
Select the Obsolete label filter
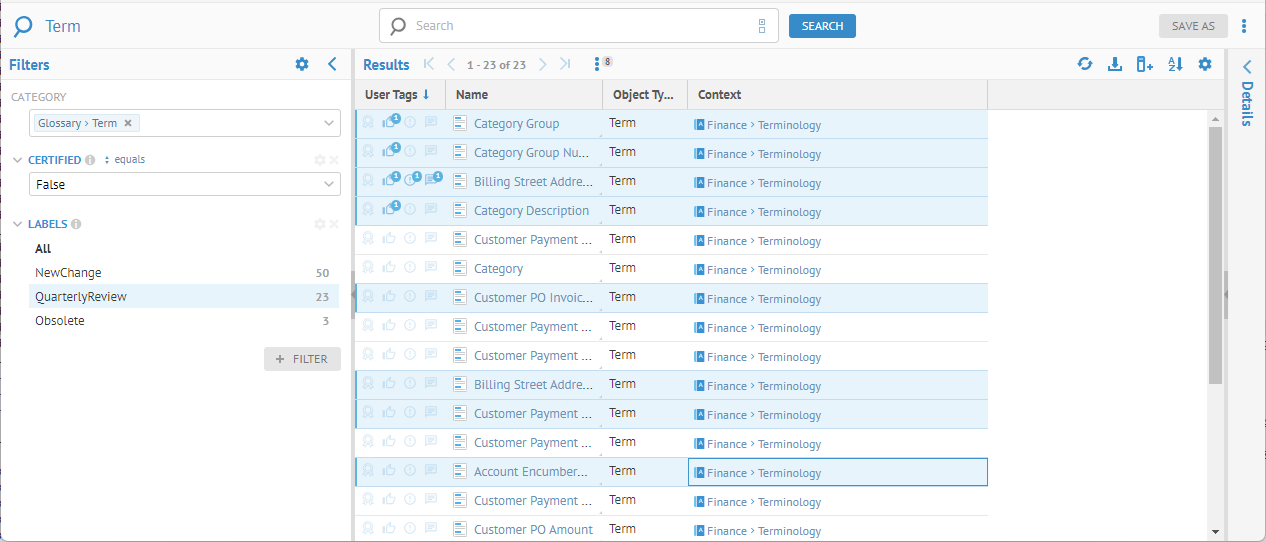60,321
